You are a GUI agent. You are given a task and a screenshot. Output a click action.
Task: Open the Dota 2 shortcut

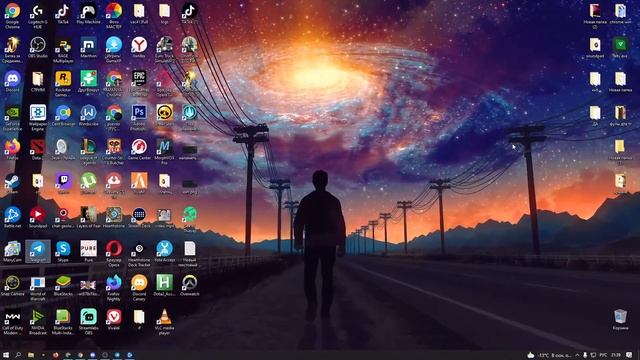point(38,150)
